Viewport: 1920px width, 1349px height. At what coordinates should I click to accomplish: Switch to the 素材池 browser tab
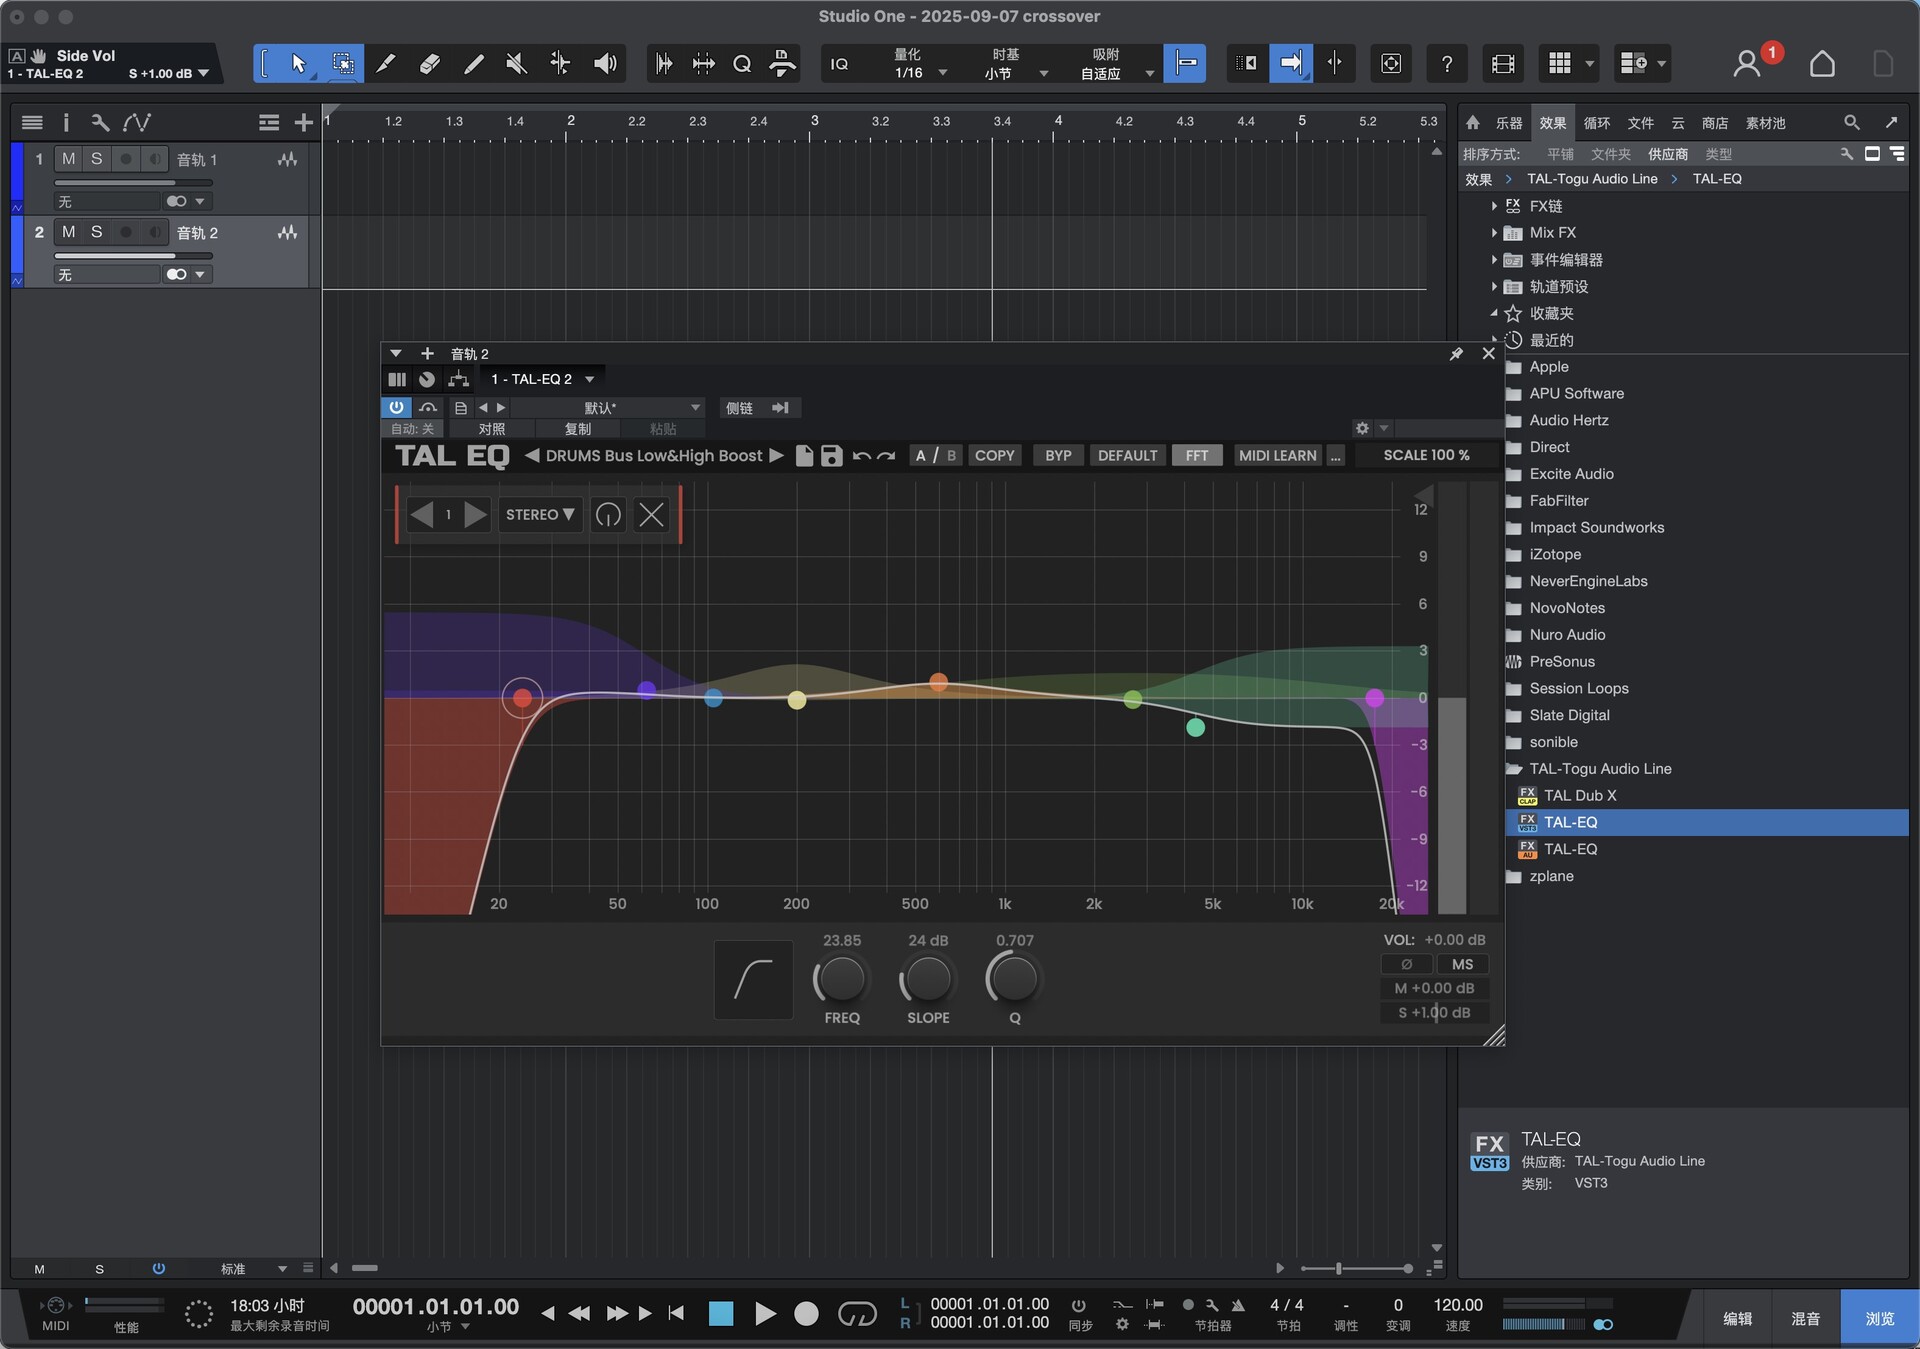[1765, 123]
